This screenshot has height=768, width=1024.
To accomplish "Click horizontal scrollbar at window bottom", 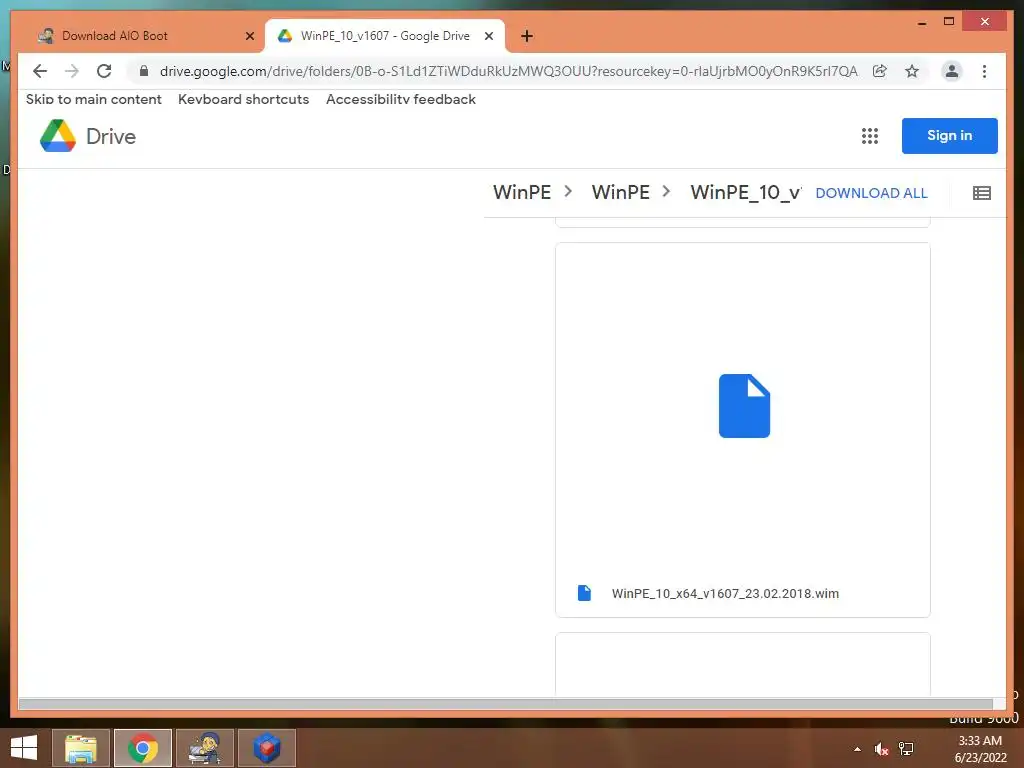I will [x=505, y=704].
